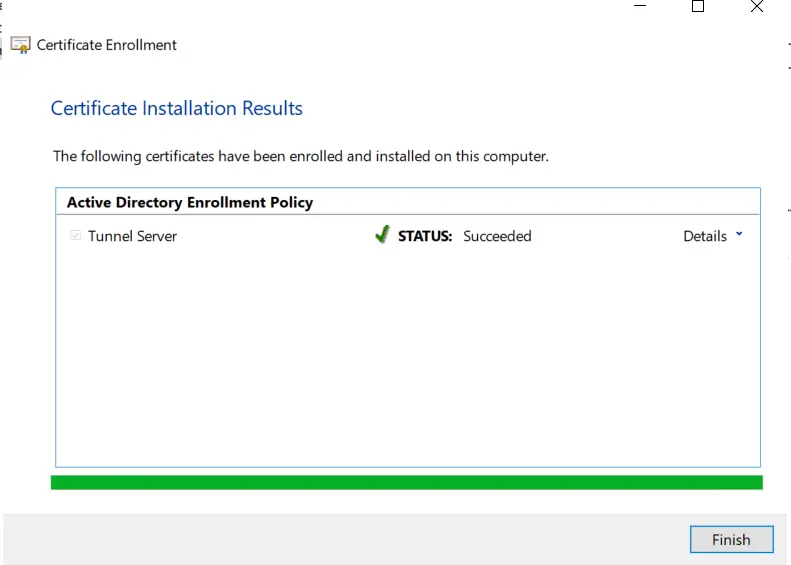Click the green success checkmark icon

[x=381, y=235]
